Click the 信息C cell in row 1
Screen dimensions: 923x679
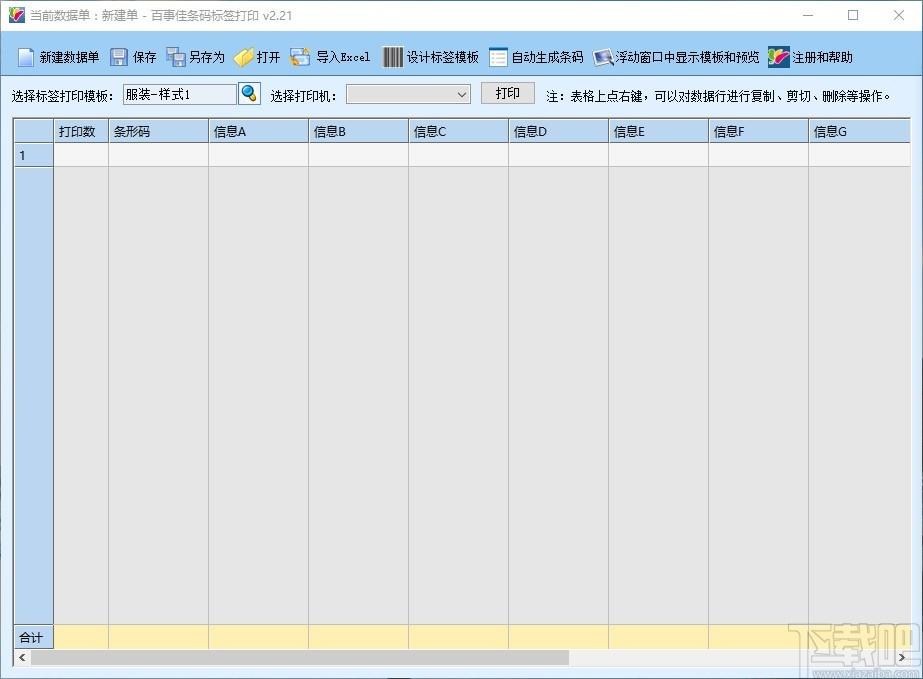[459, 155]
